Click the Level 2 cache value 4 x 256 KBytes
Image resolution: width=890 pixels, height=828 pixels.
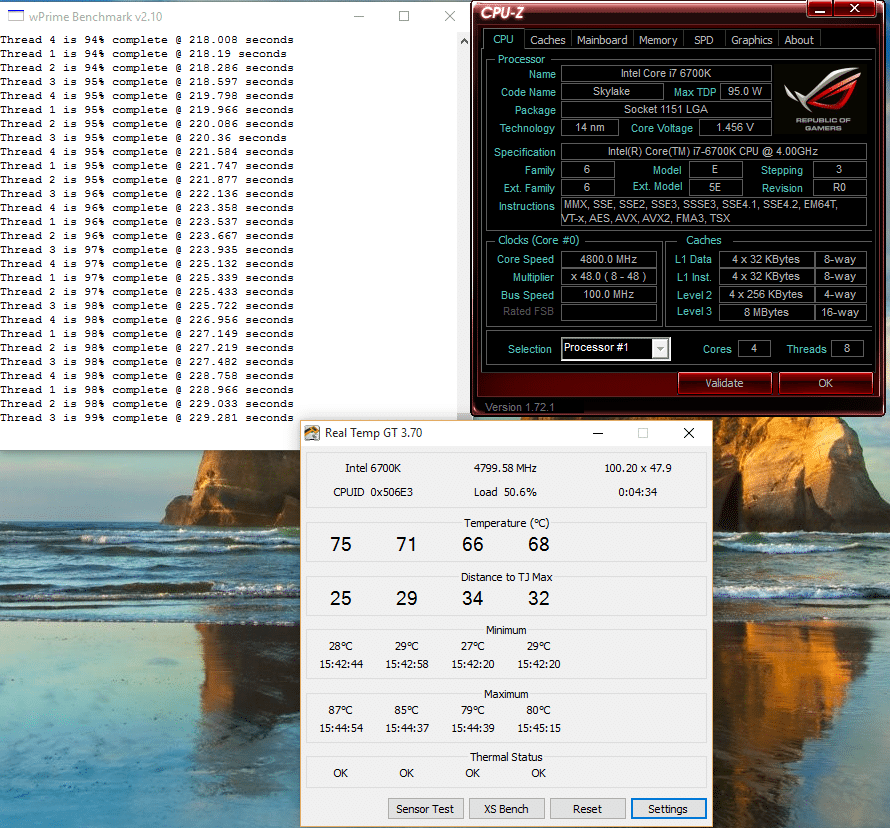point(766,295)
